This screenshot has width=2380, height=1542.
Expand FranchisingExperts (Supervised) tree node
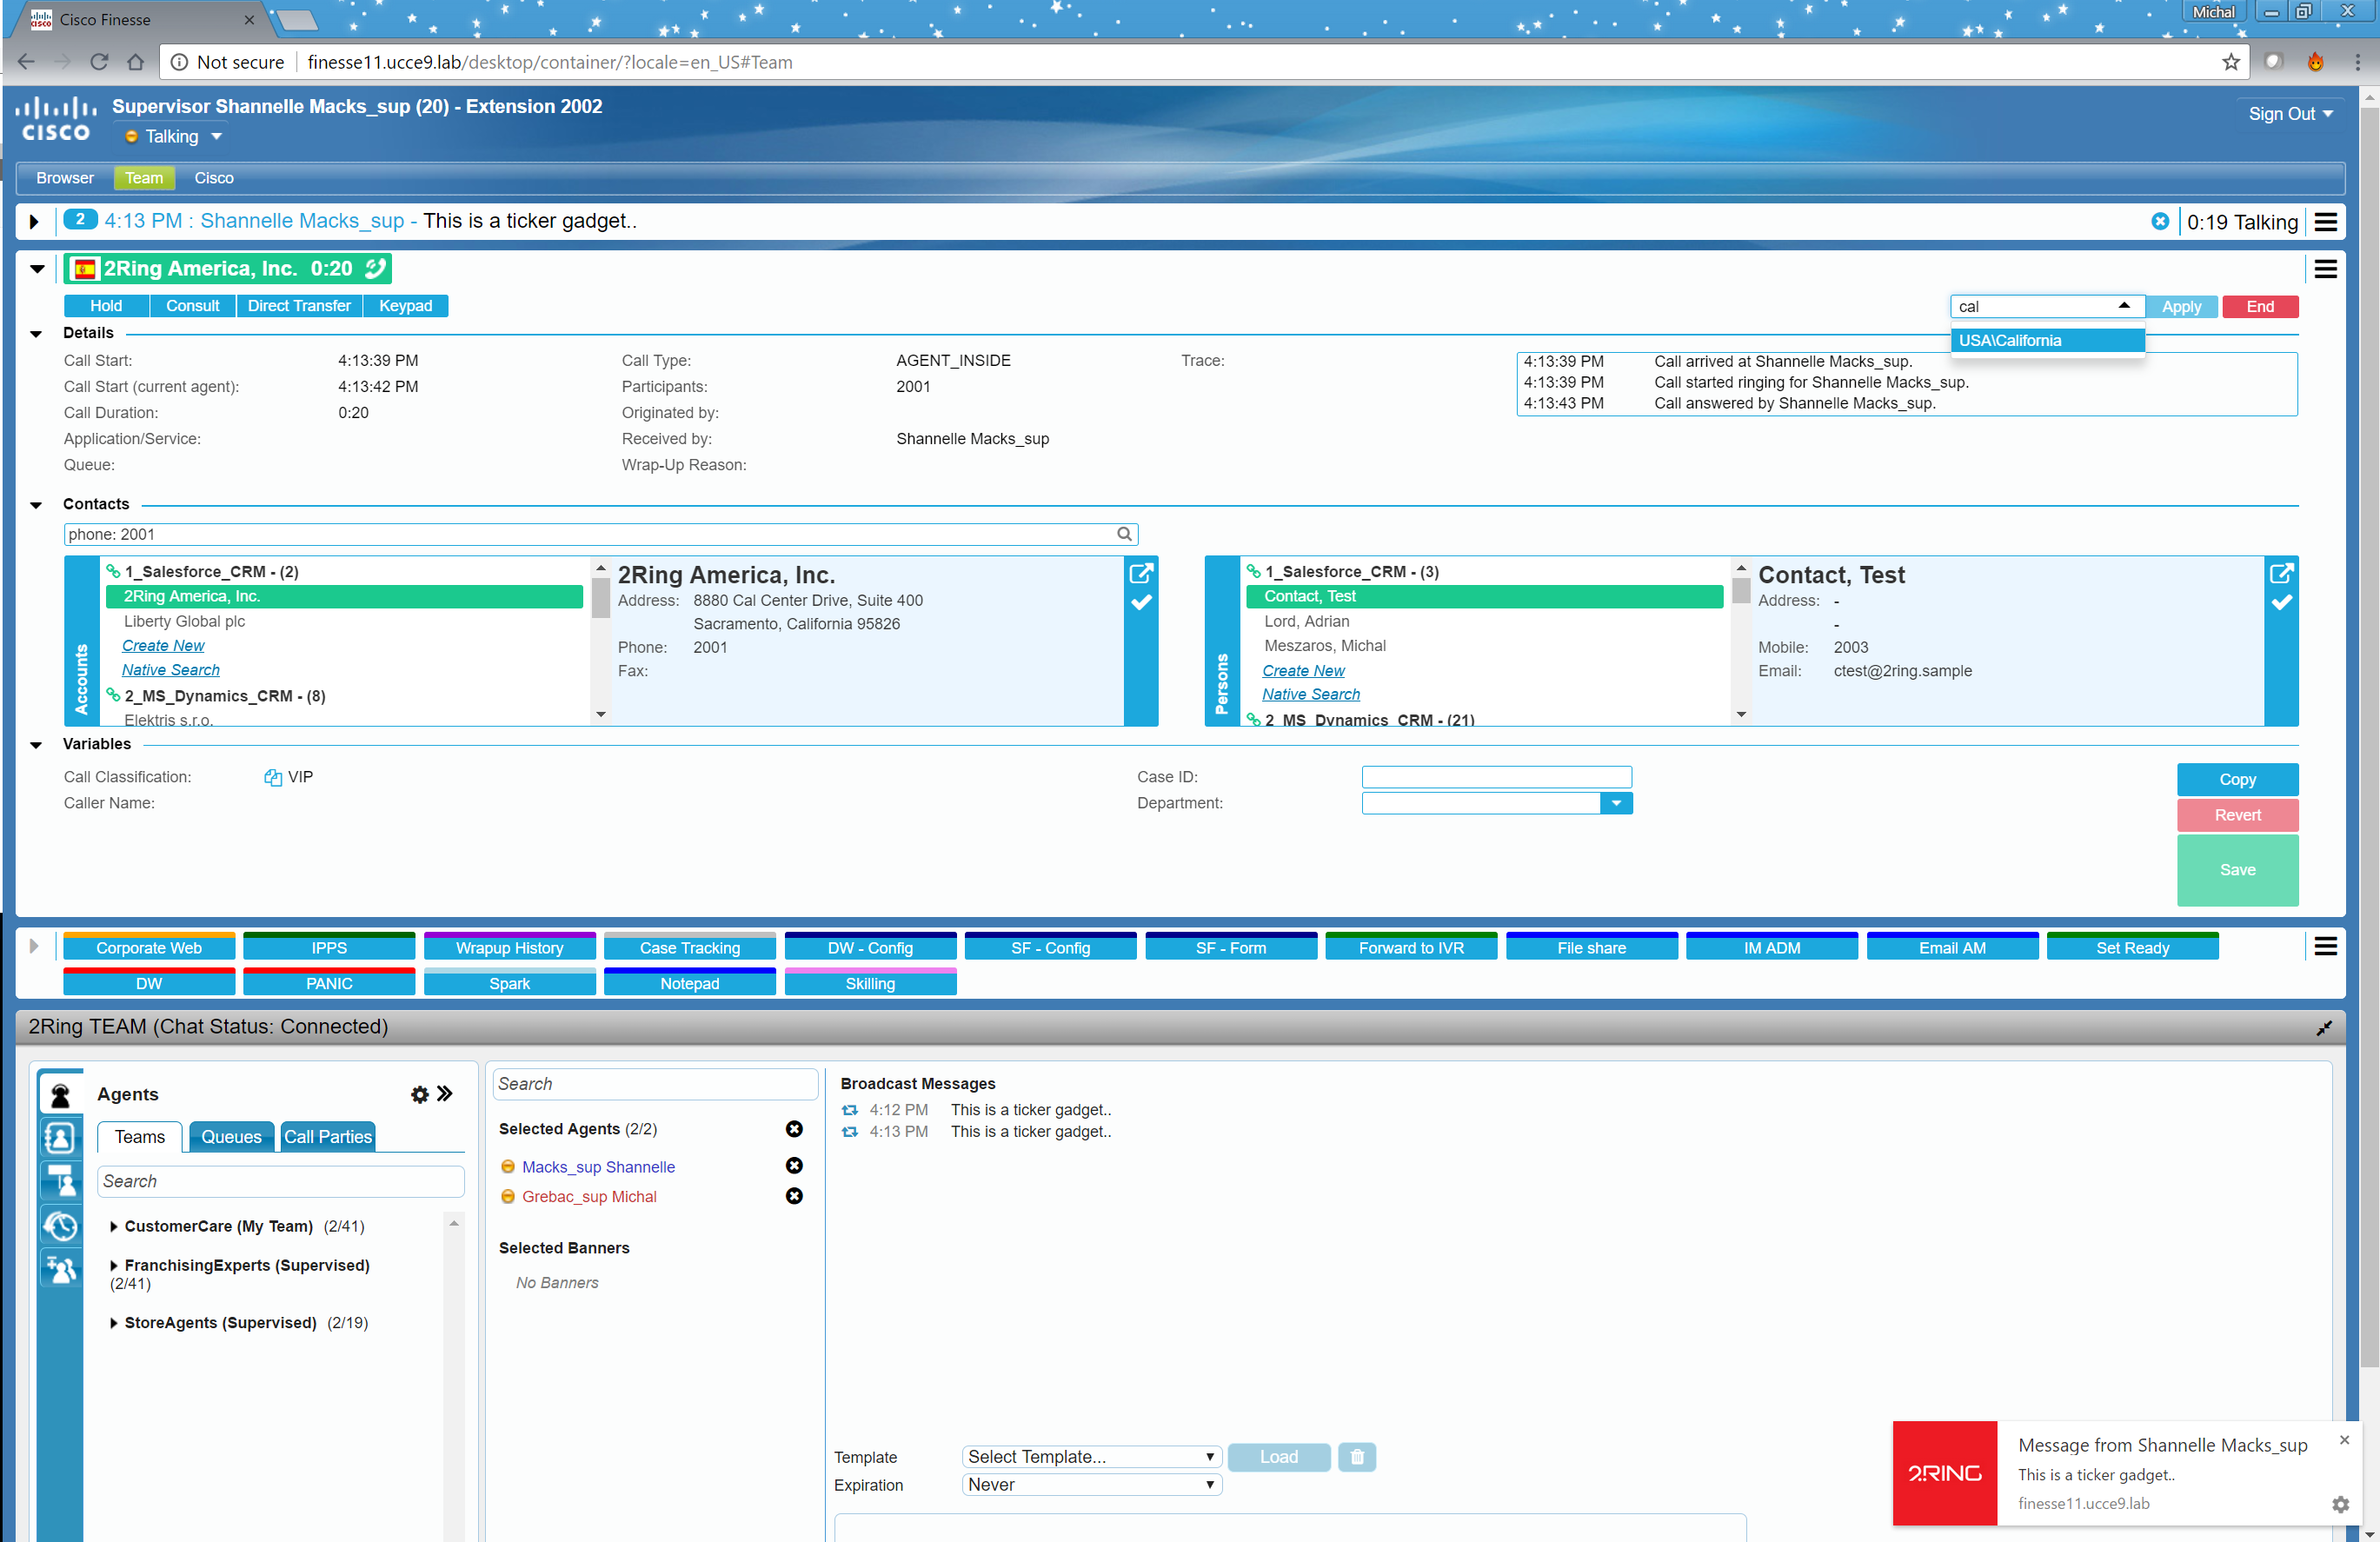(114, 1266)
